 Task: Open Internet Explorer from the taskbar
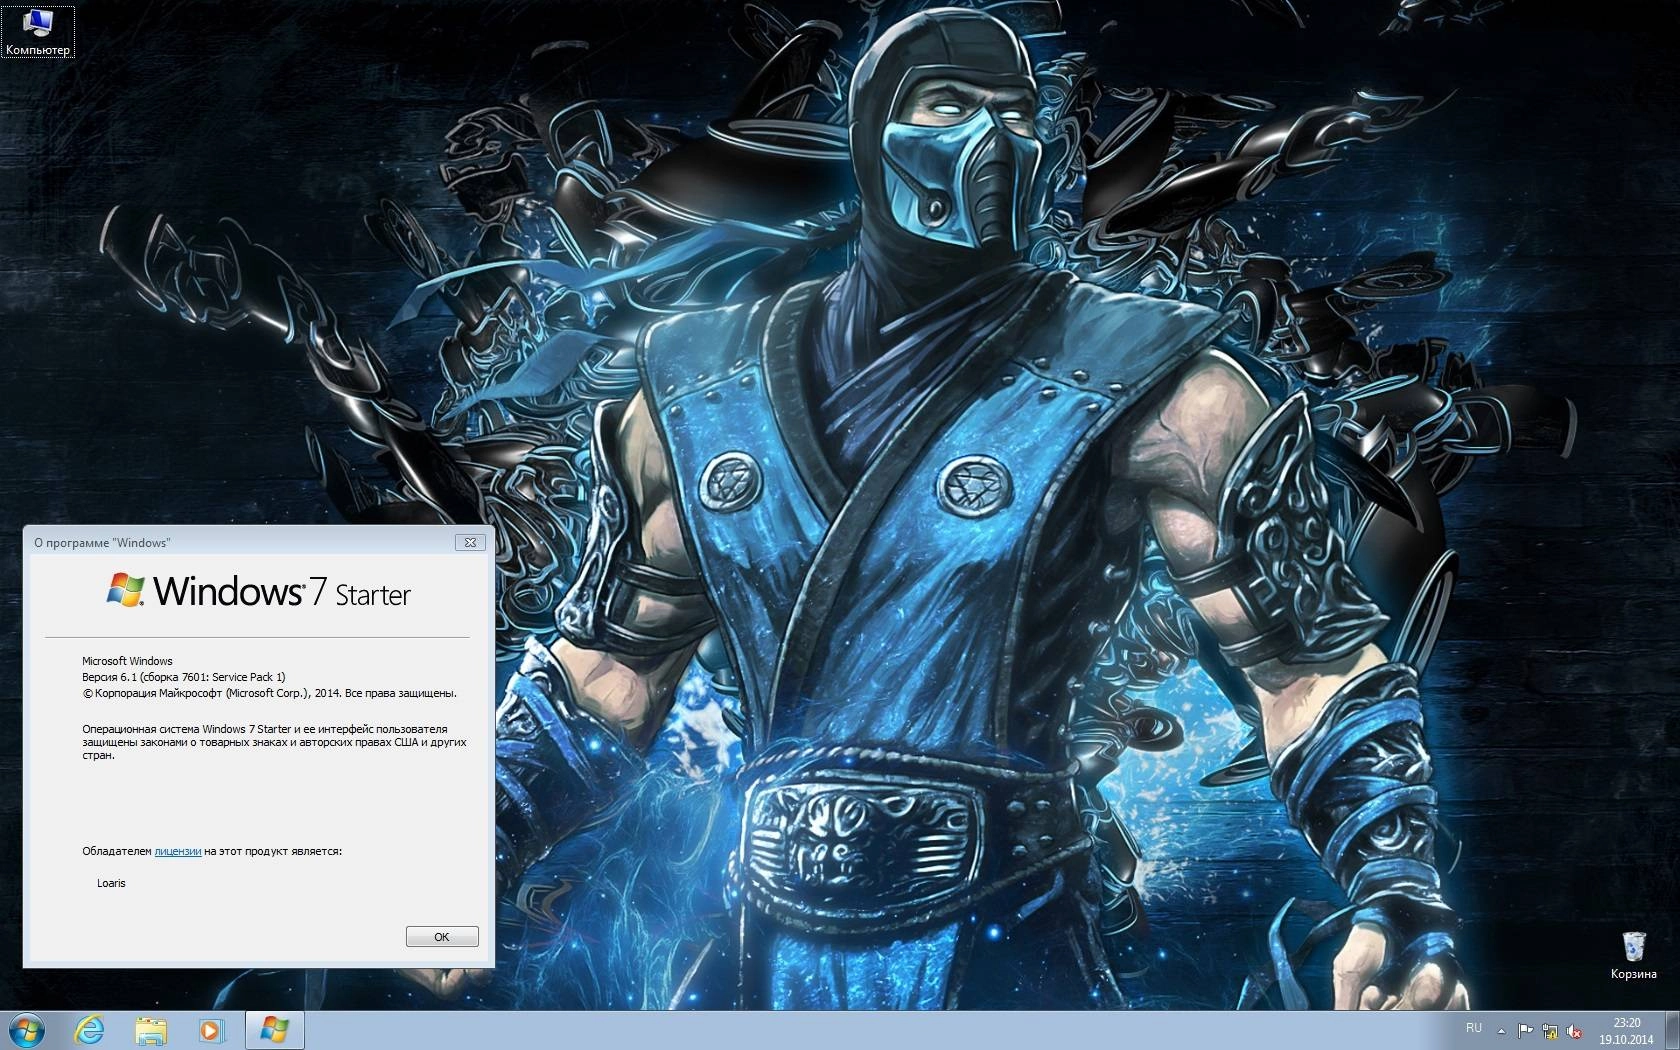[x=91, y=1030]
